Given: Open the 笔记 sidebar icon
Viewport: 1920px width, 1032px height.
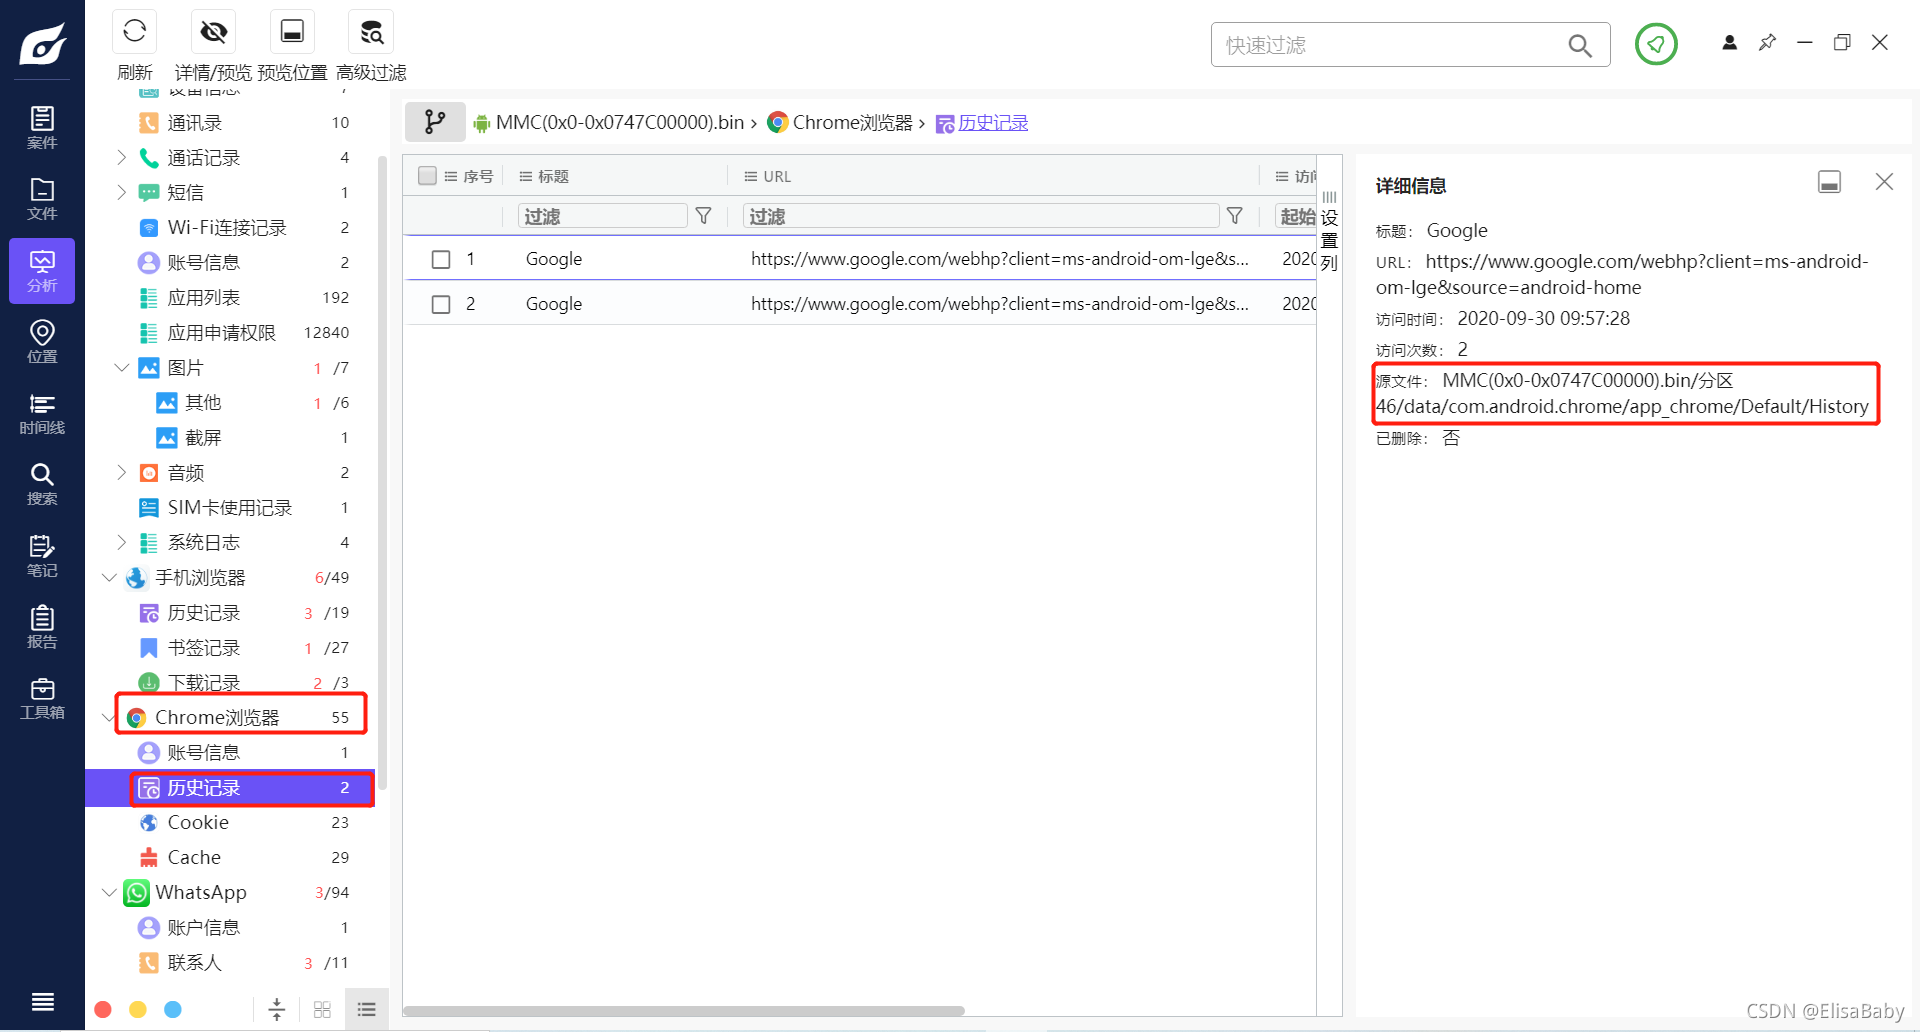Looking at the screenshot, I should [x=42, y=556].
